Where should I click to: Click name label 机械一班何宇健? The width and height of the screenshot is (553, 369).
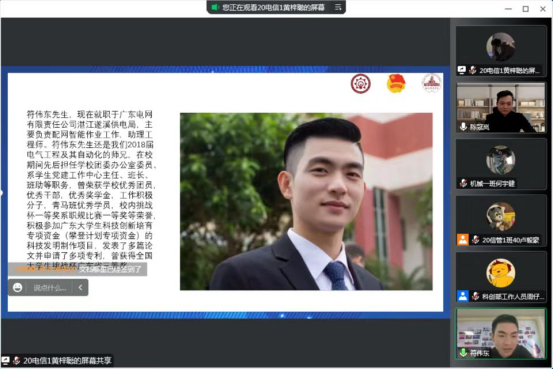[x=492, y=183]
